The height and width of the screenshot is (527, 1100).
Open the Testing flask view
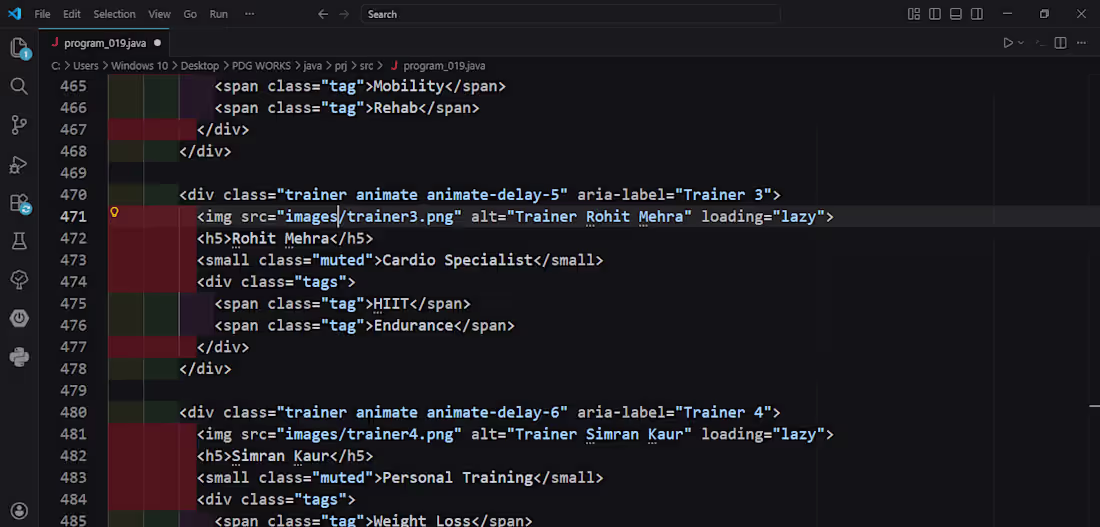pyautogui.click(x=19, y=241)
